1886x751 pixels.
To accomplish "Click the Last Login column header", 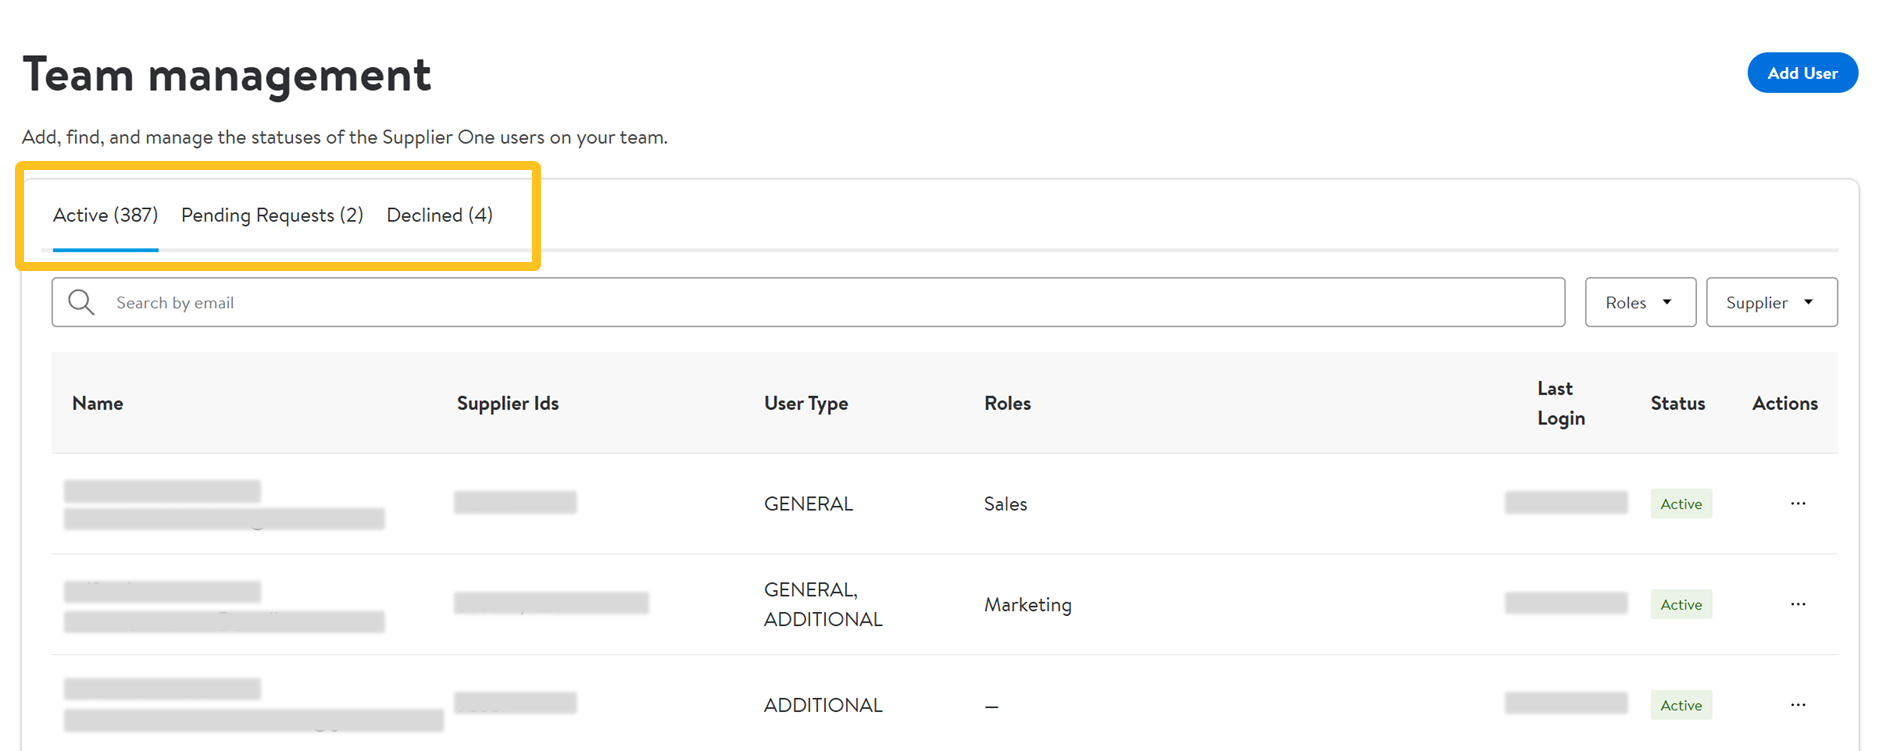I will (1560, 403).
